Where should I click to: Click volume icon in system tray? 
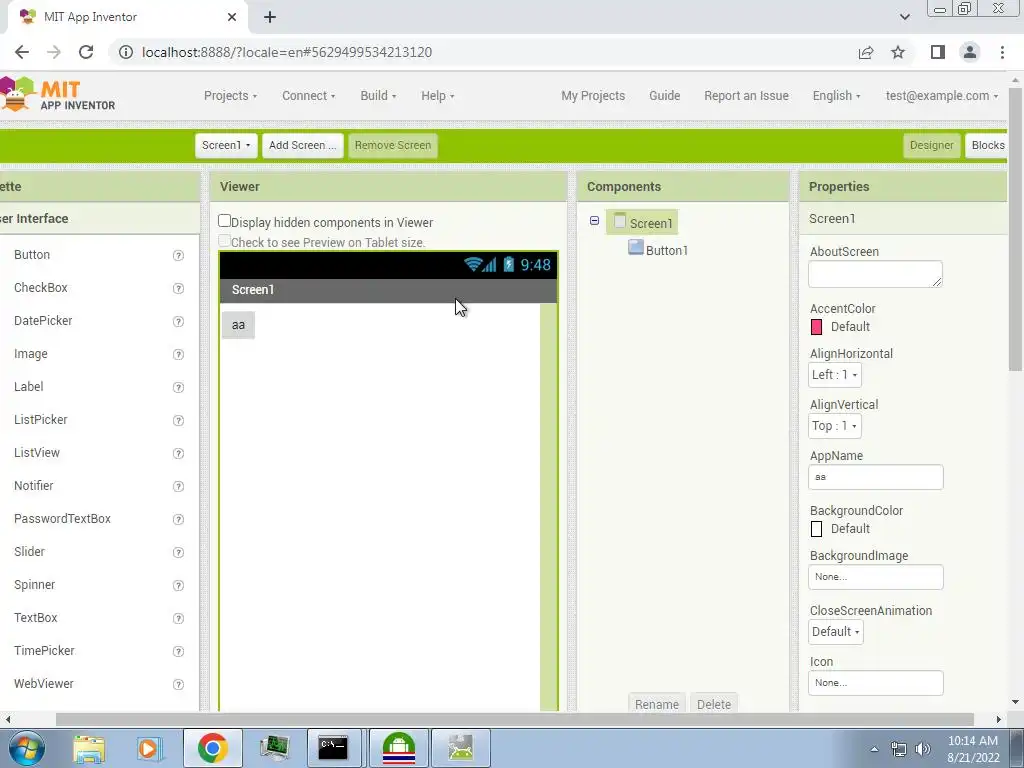point(923,749)
